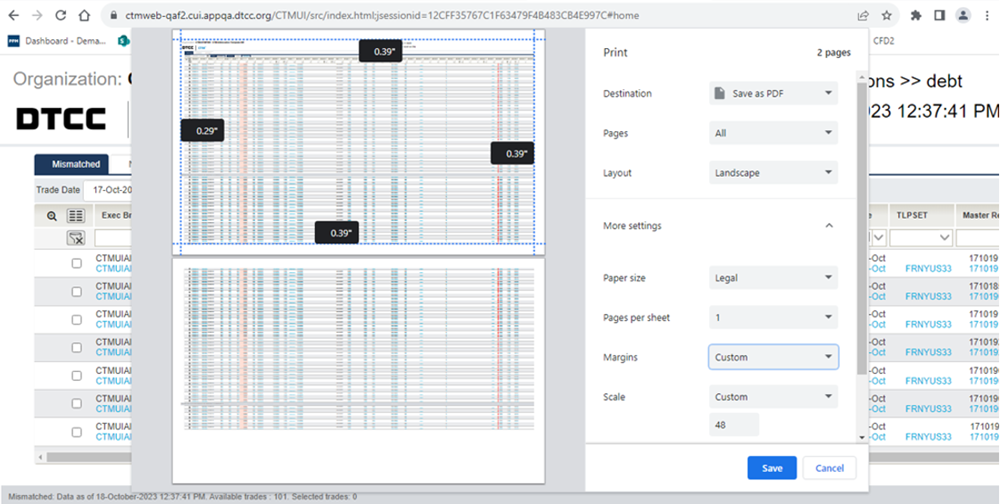Click the column chooser grid icon
Image resolution: width=1000 pixels, height=504 pixels.
pyautogui.click(x=75, y=215)
